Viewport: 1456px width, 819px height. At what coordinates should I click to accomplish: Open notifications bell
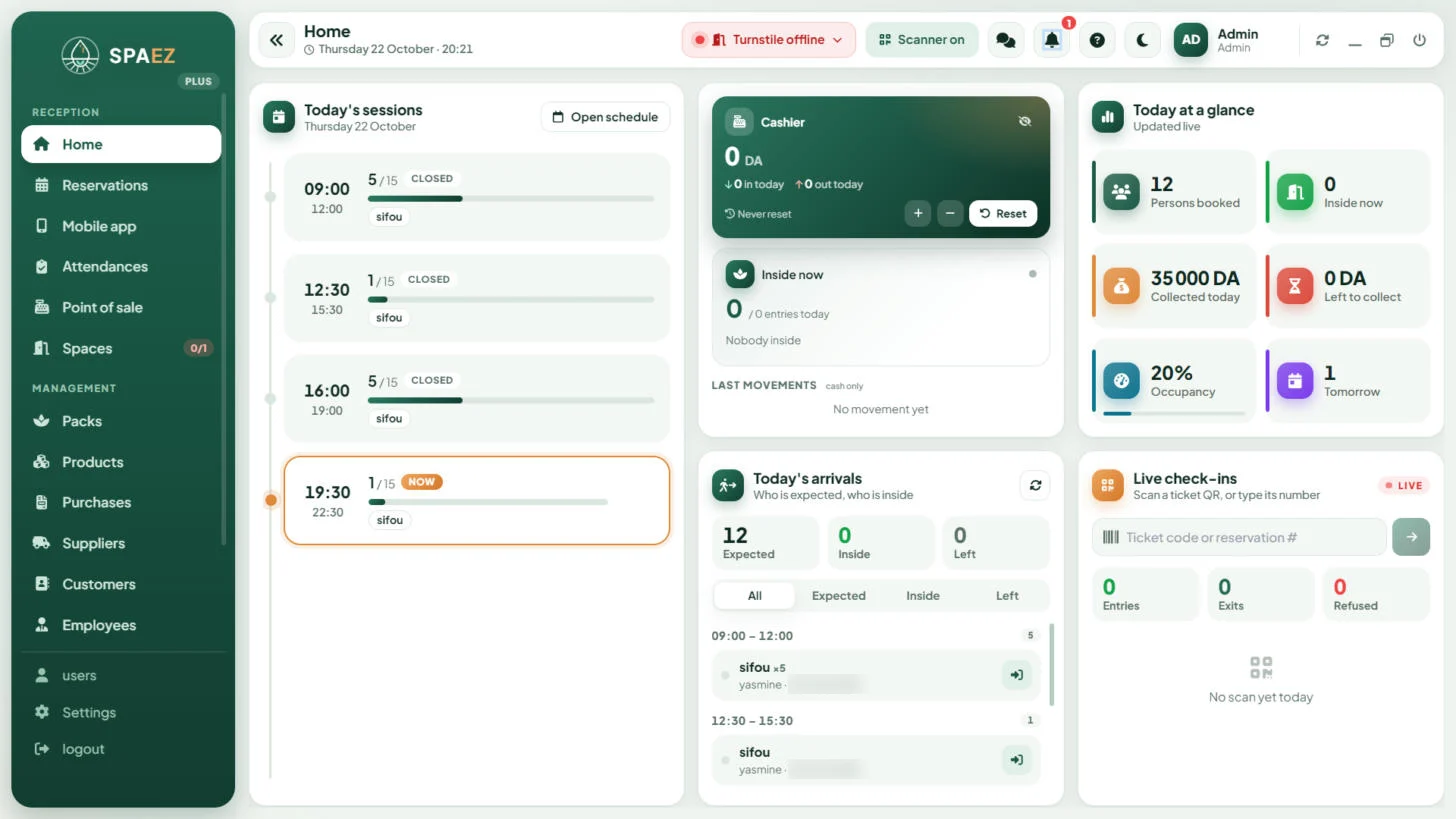1052,40
